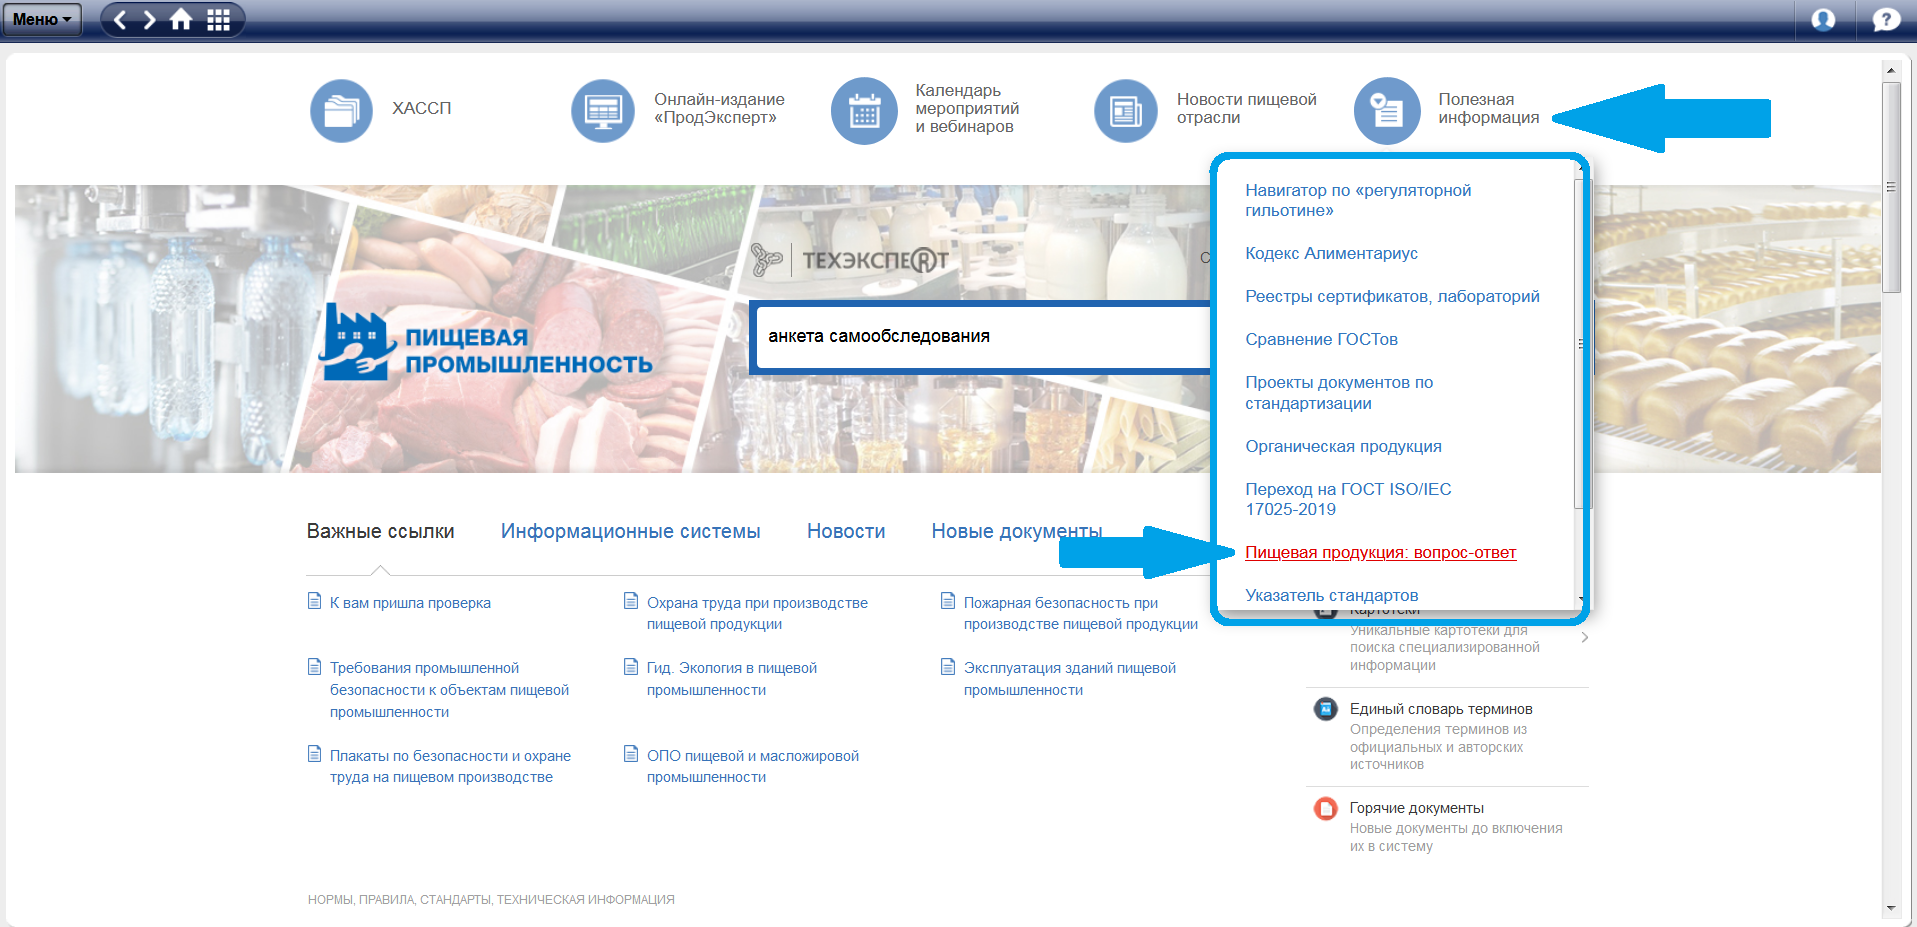Viewport: 1917px width, 927px height.
Task: Select Сравнение ГОСТов menu item
Action: click(1321, 339)
